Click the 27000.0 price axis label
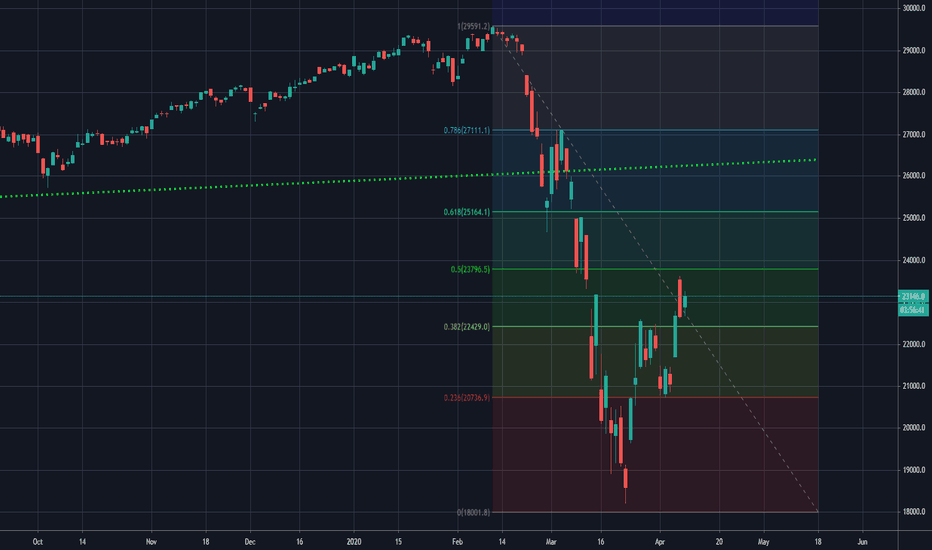 pos(914,134)
